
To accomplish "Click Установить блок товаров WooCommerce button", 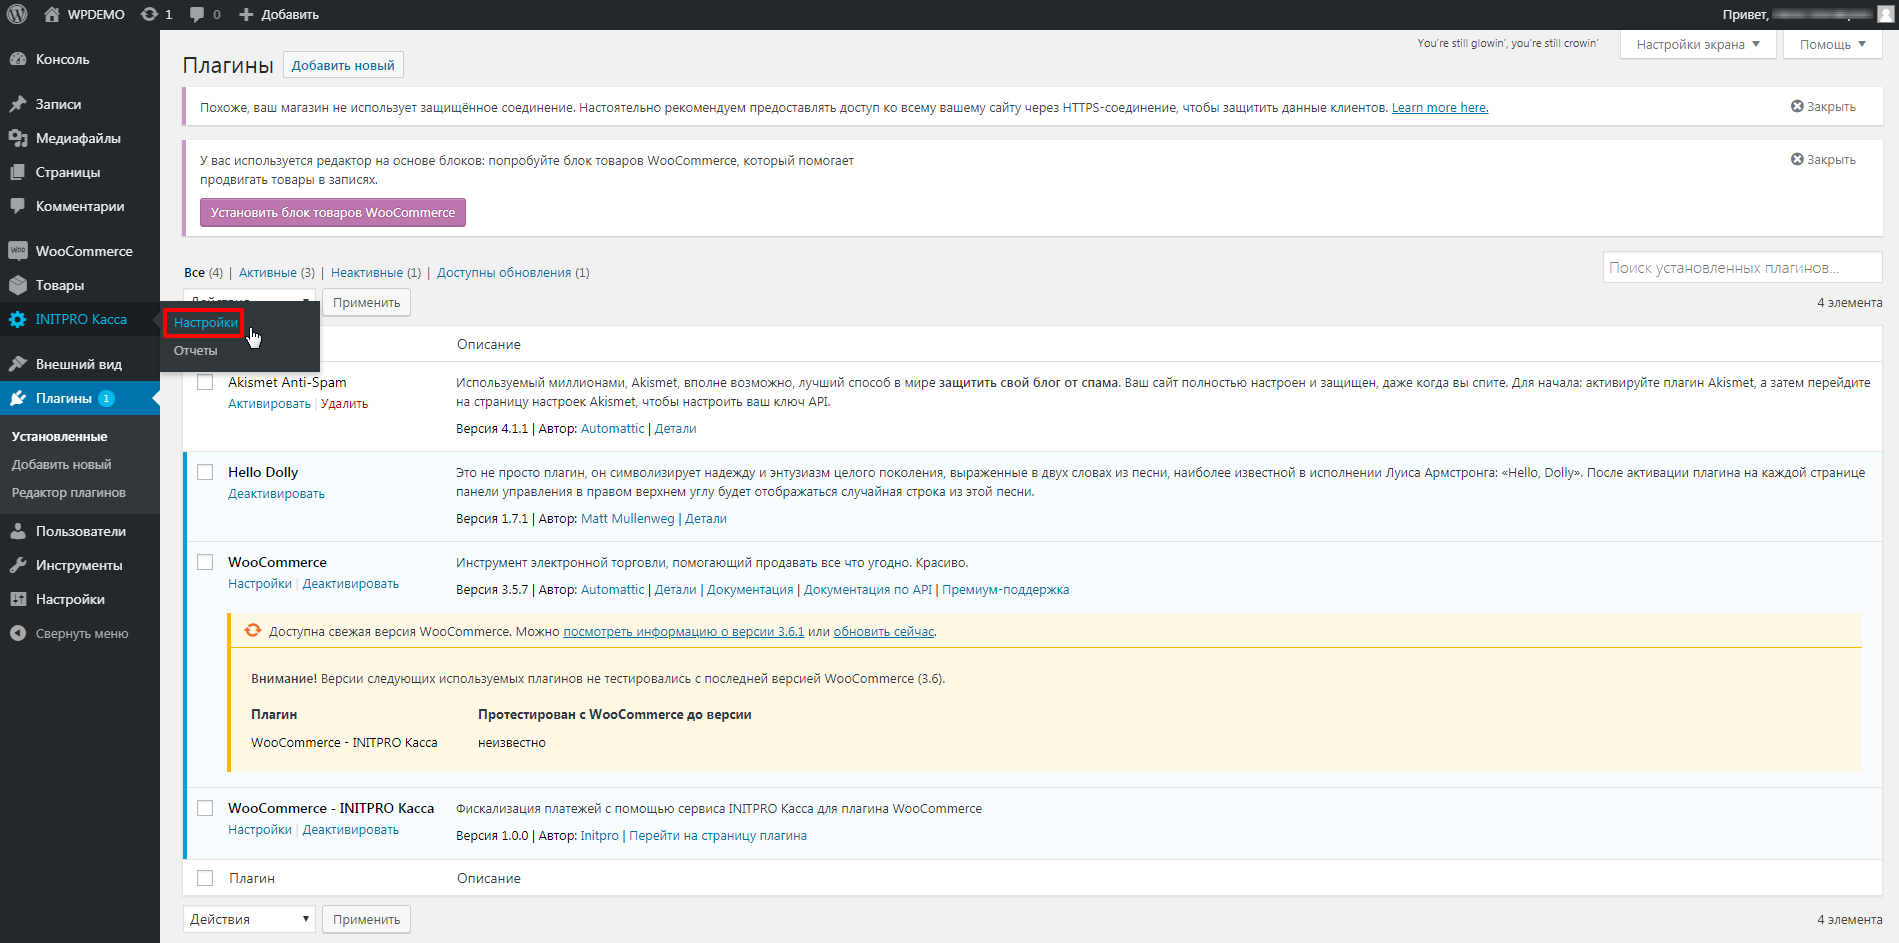I will (x=333, y=212).
